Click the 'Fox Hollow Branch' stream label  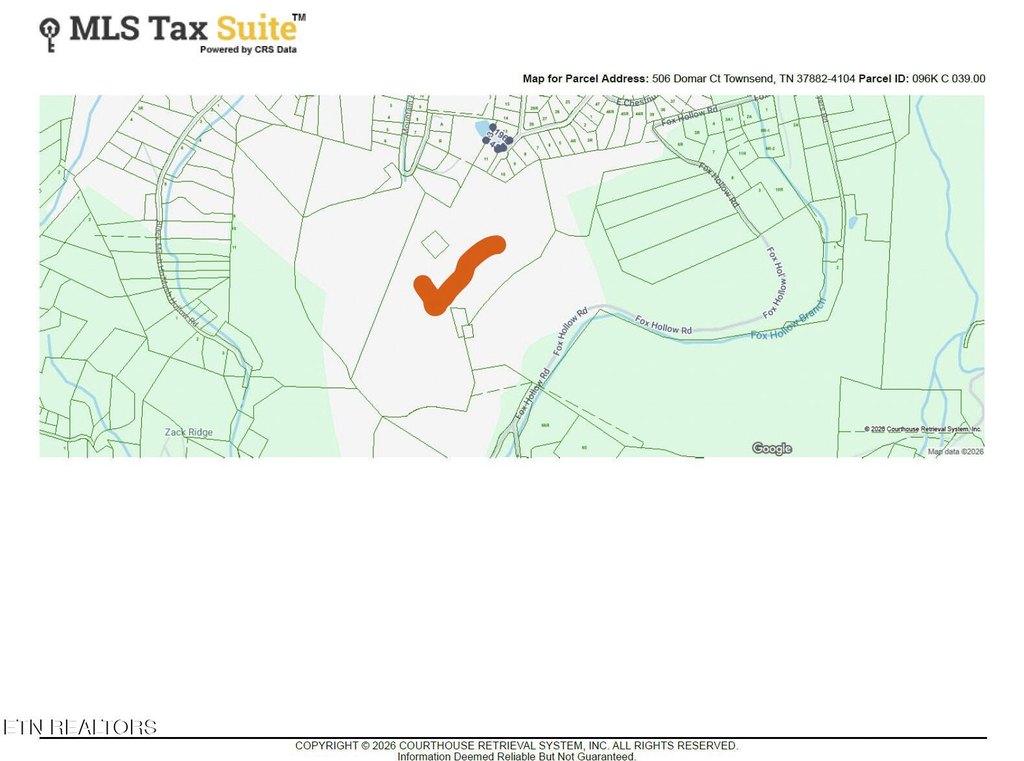[789, 320]
